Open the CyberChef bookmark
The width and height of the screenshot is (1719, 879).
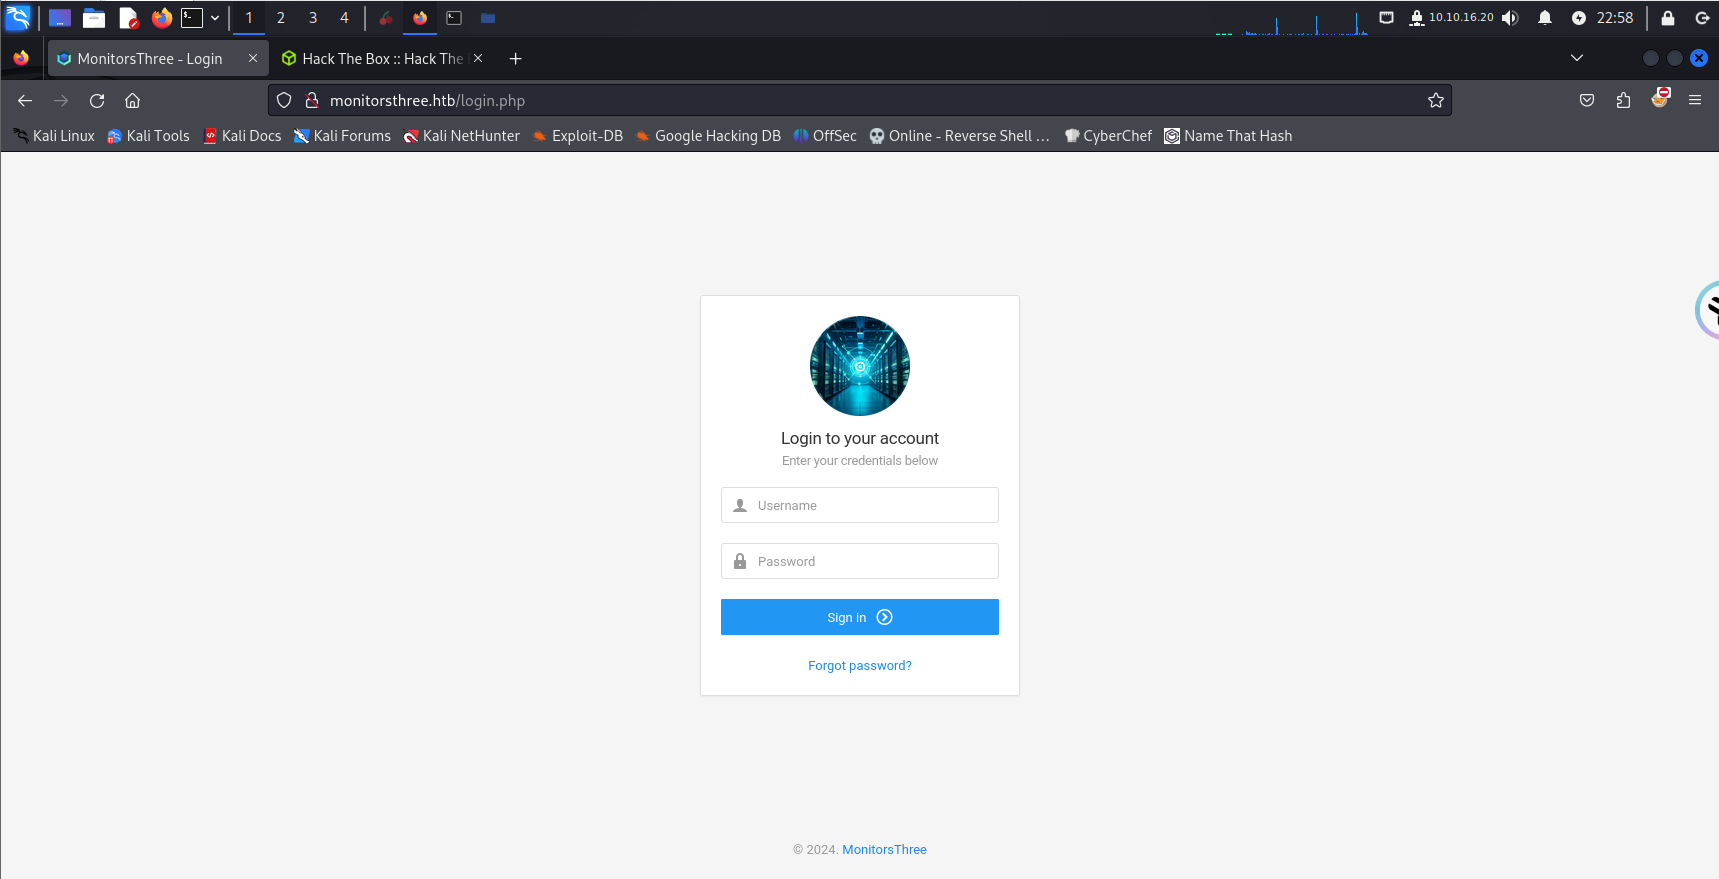pyautogui.click(x=1108, y=136)
